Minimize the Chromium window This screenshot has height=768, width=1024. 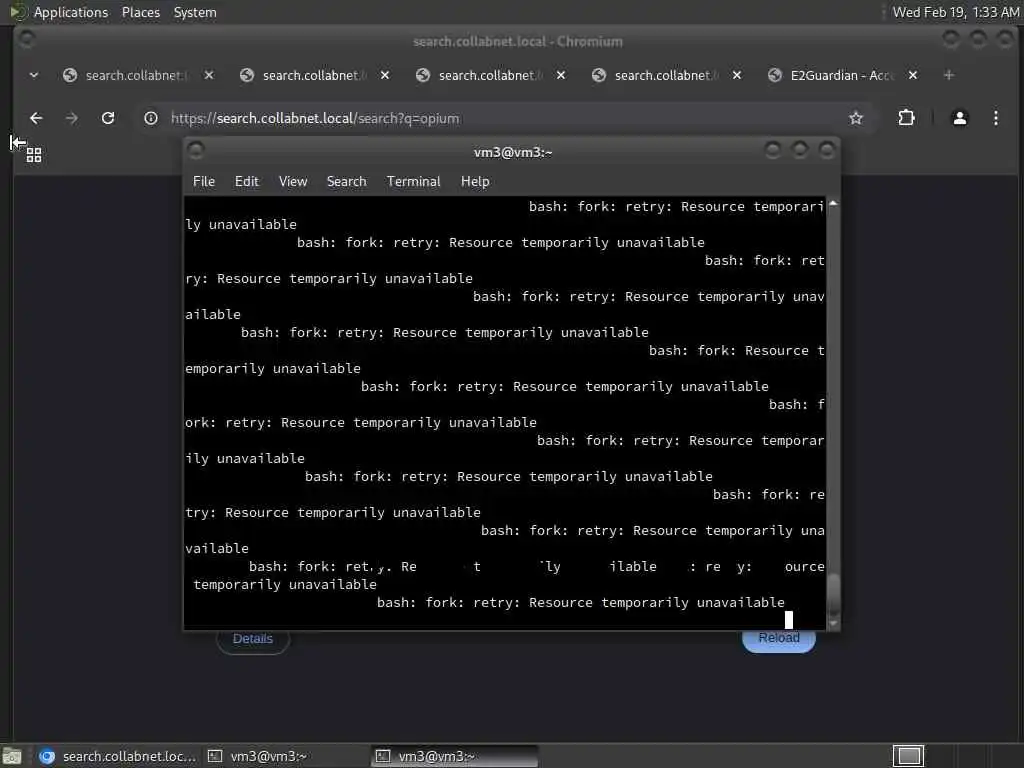(x=951, y=40)
